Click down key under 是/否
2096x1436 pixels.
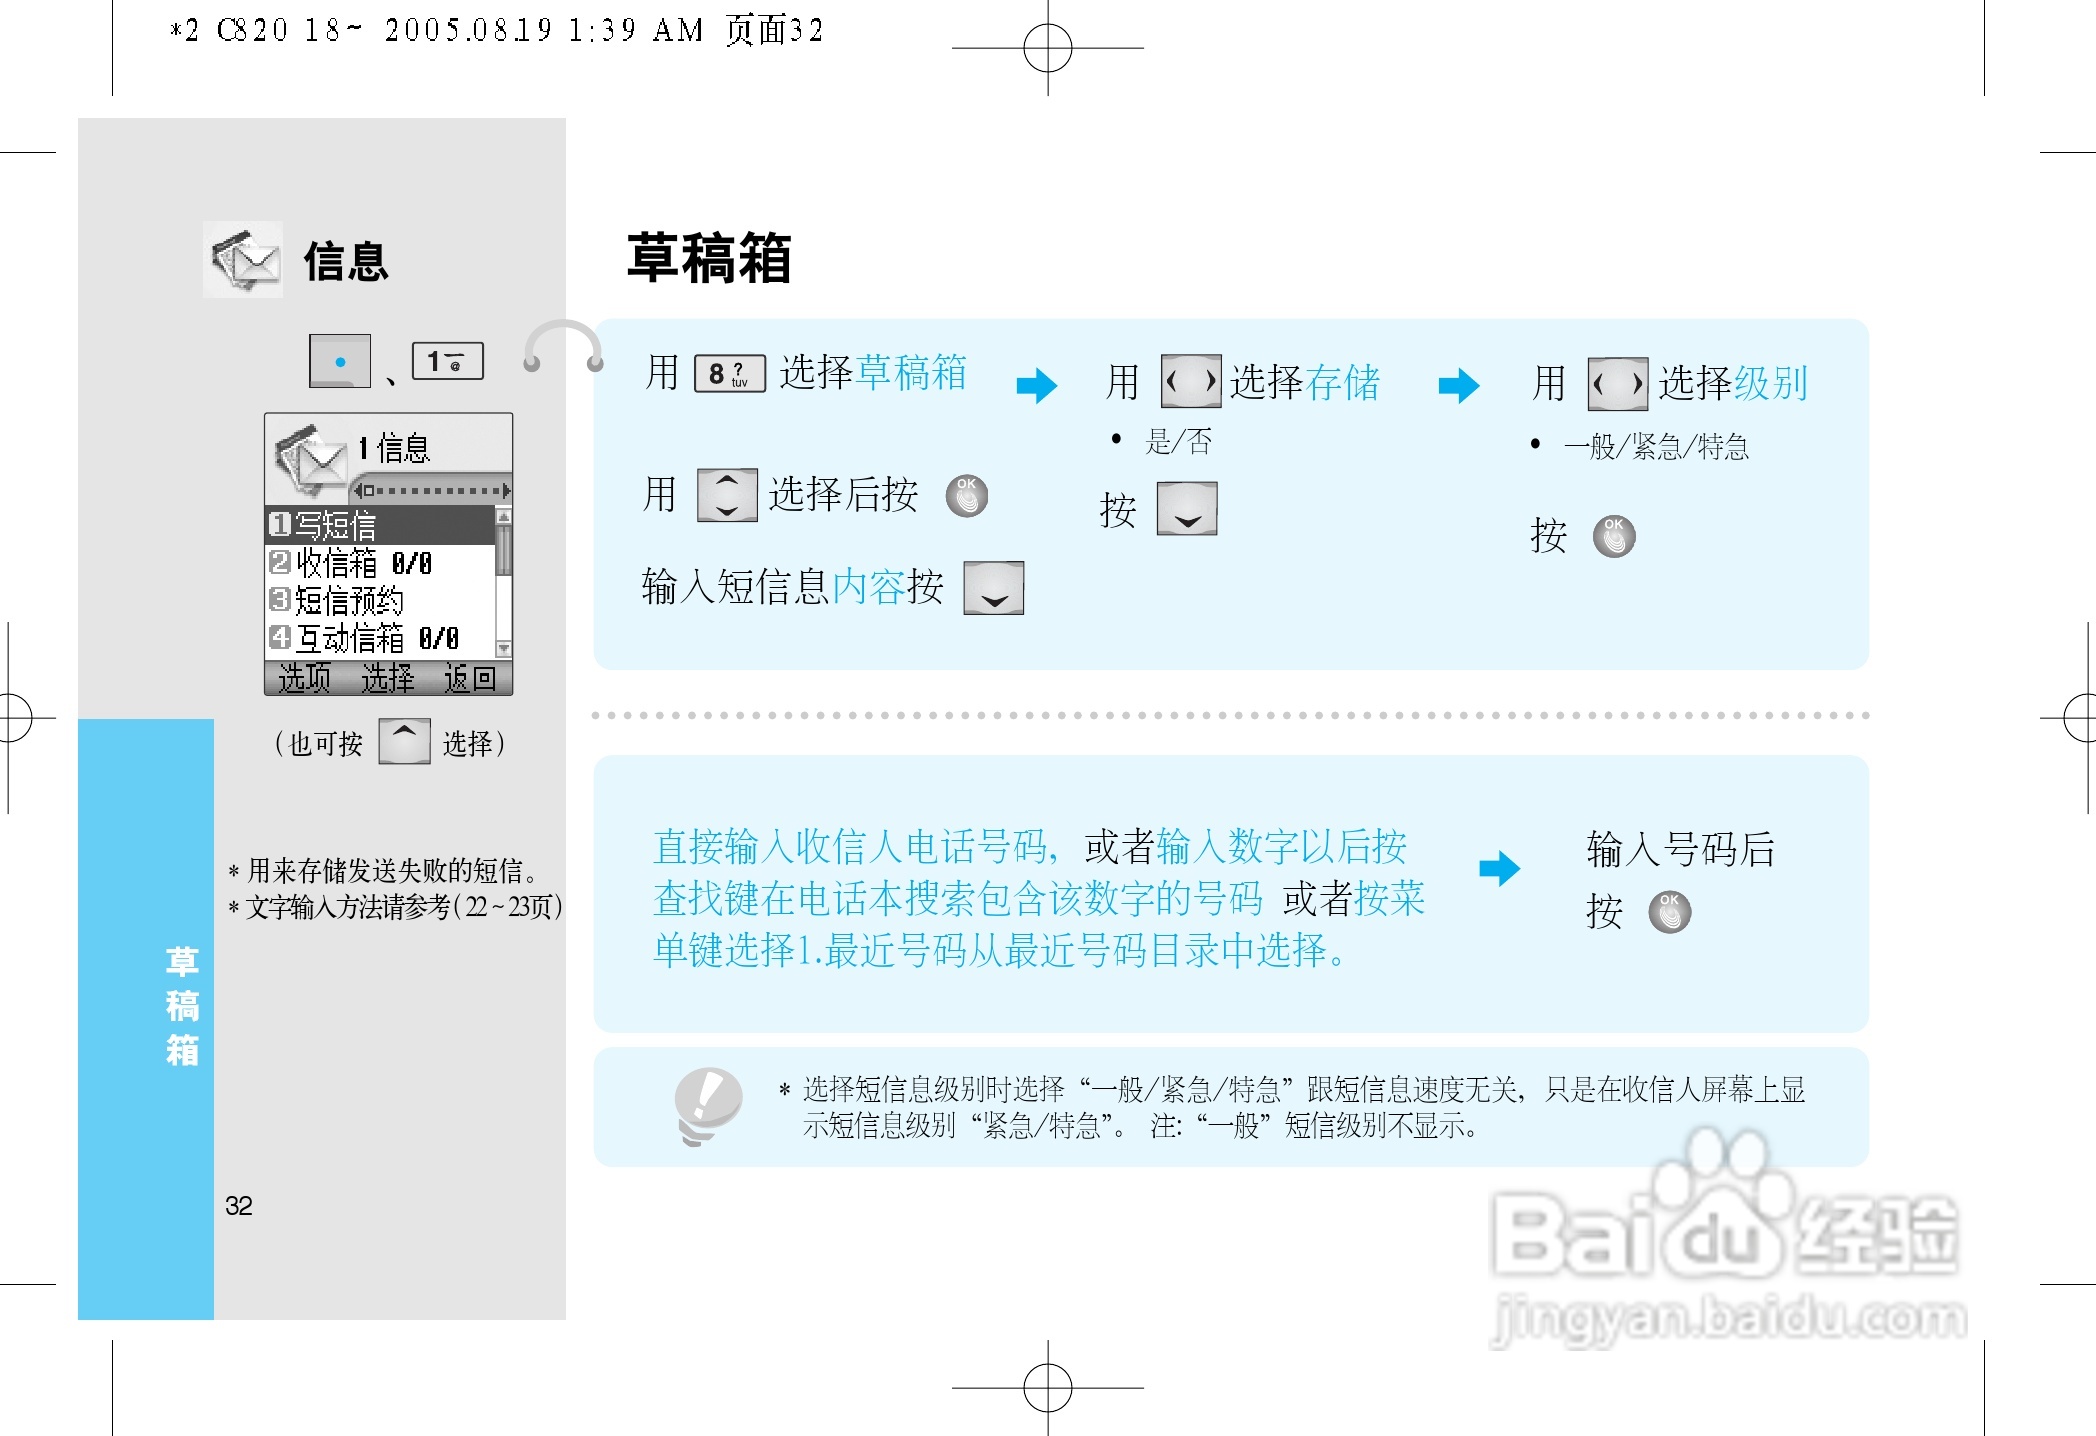coord(1187,509)
